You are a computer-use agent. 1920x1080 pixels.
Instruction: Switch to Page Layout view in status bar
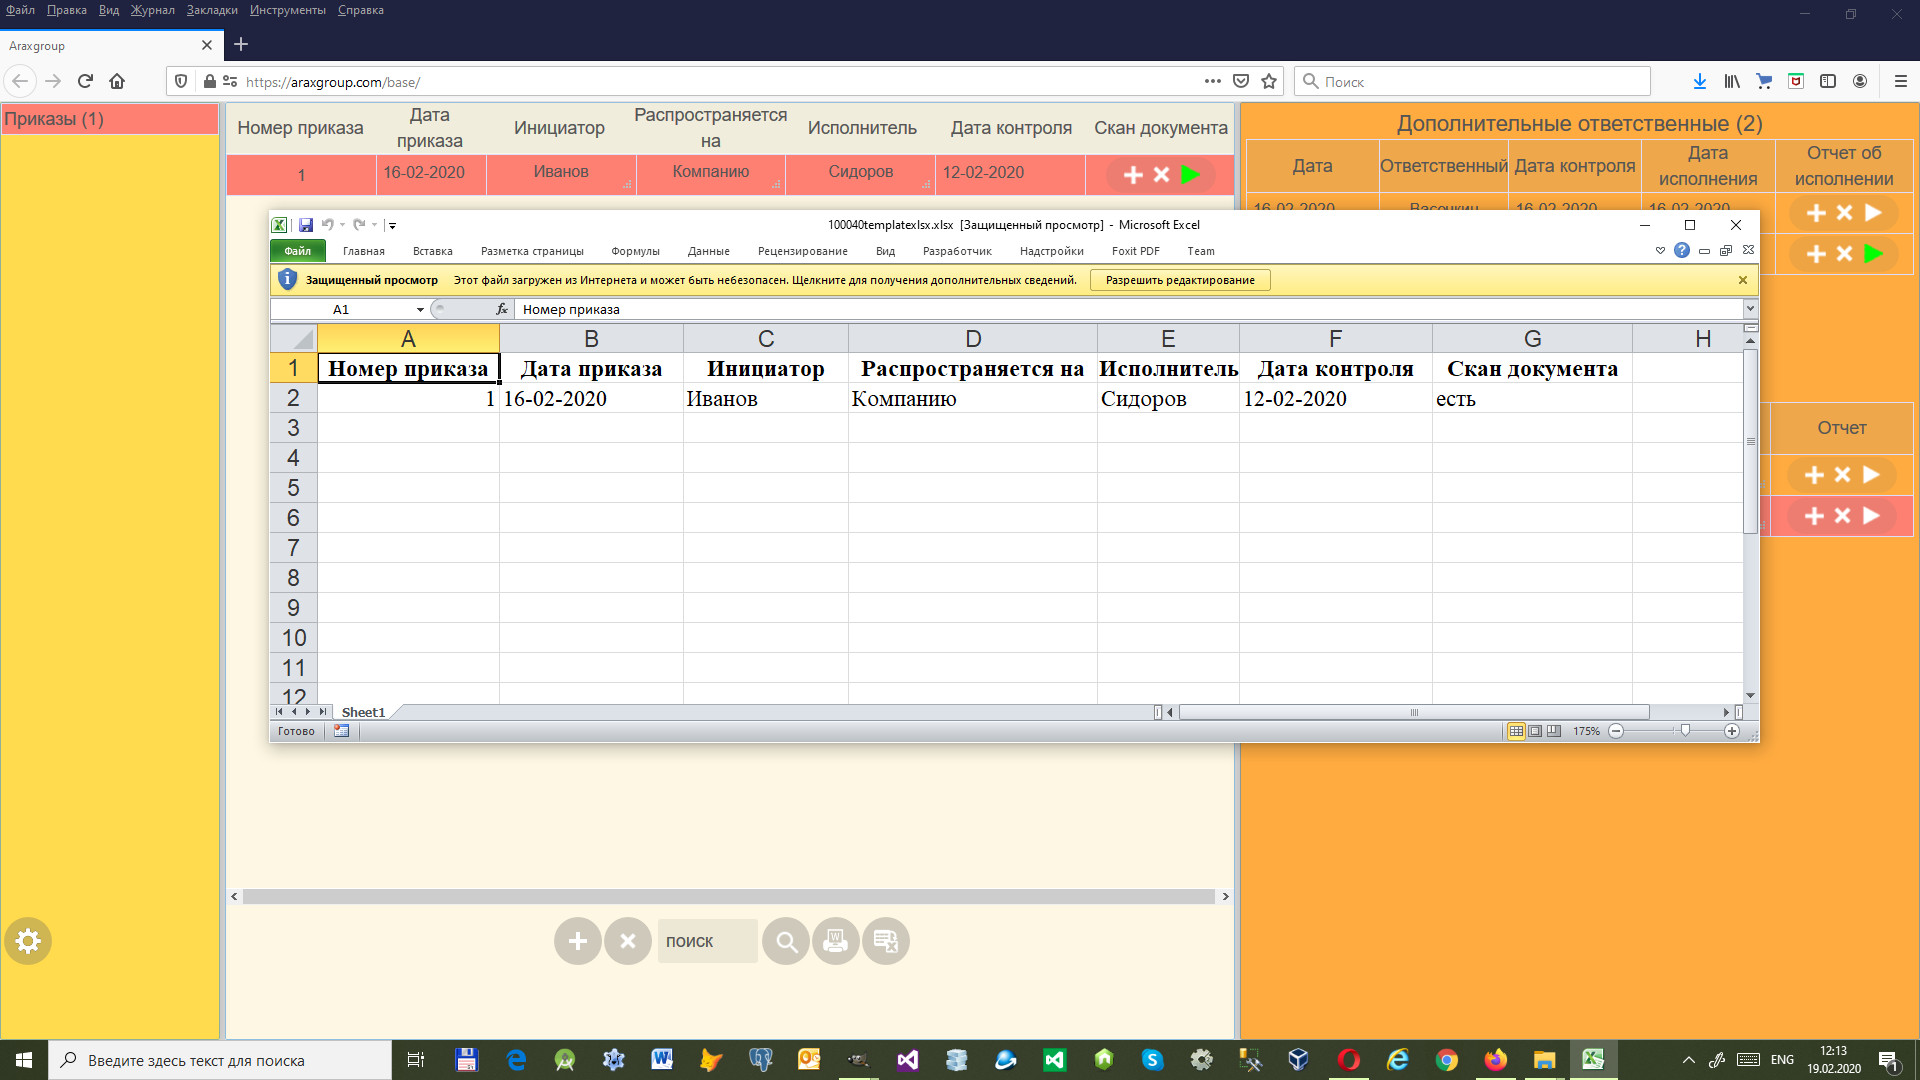coord(1535,731)
